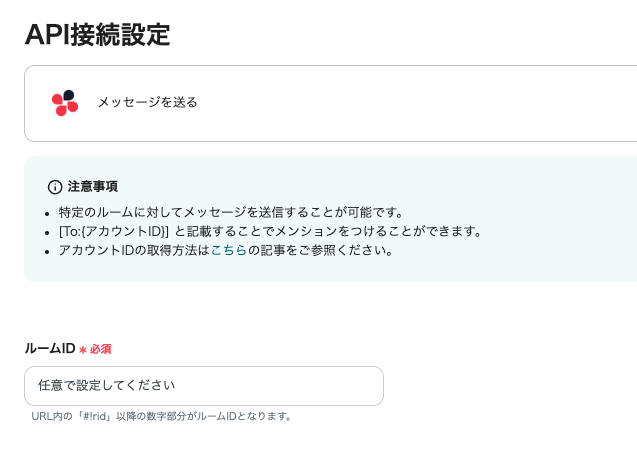Viewport: 637px width, 449px height.
Task: Click the helper text below ルームID field
Action: coord(161,416)
